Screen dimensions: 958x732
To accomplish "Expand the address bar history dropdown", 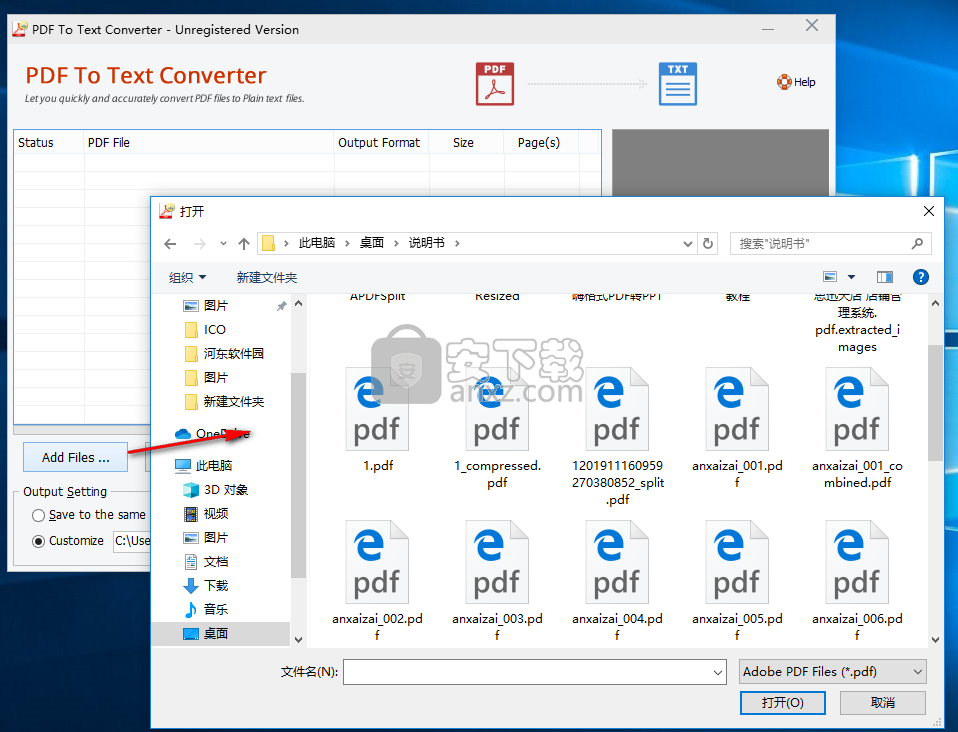I will click(x=687, y=244).
